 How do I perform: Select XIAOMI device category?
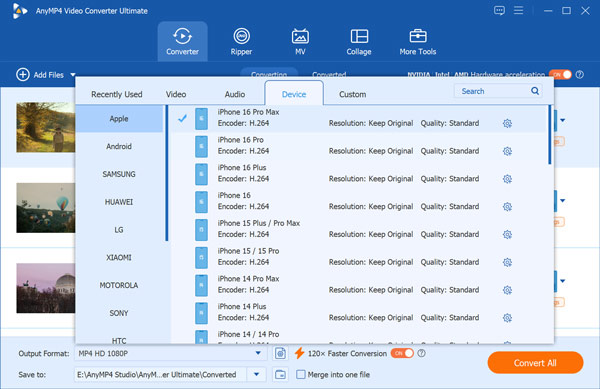[119, 257]
